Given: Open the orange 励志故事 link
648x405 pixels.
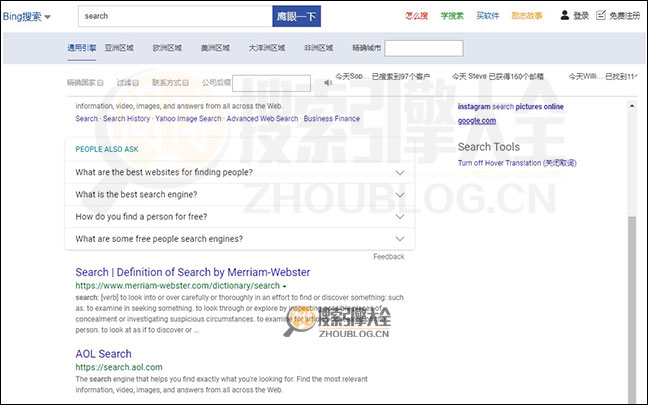Looking at the screenshot, I should (x=527, y=16).
